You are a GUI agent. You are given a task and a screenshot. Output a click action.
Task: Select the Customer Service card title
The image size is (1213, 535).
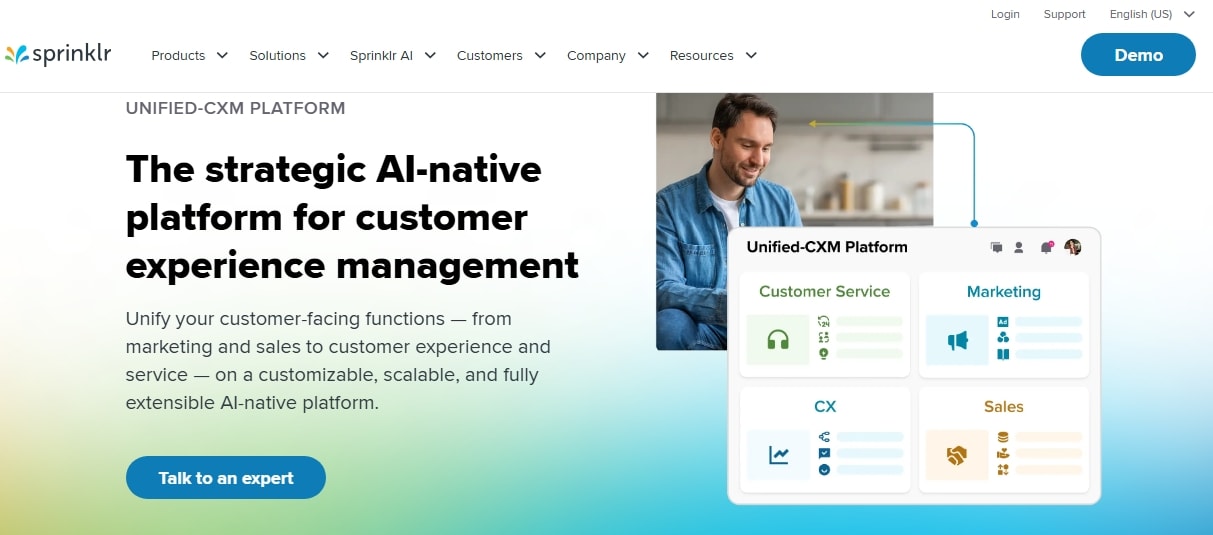[824, 291]
